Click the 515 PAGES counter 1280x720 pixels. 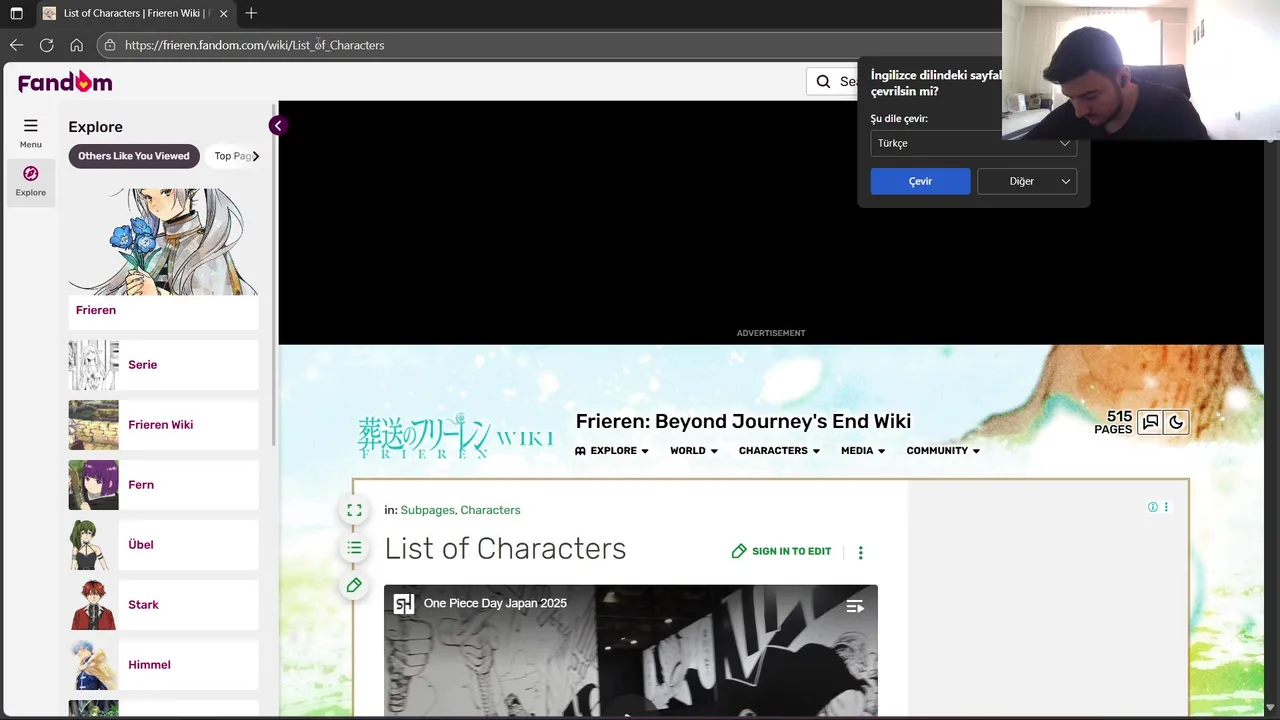[1113, 422]
